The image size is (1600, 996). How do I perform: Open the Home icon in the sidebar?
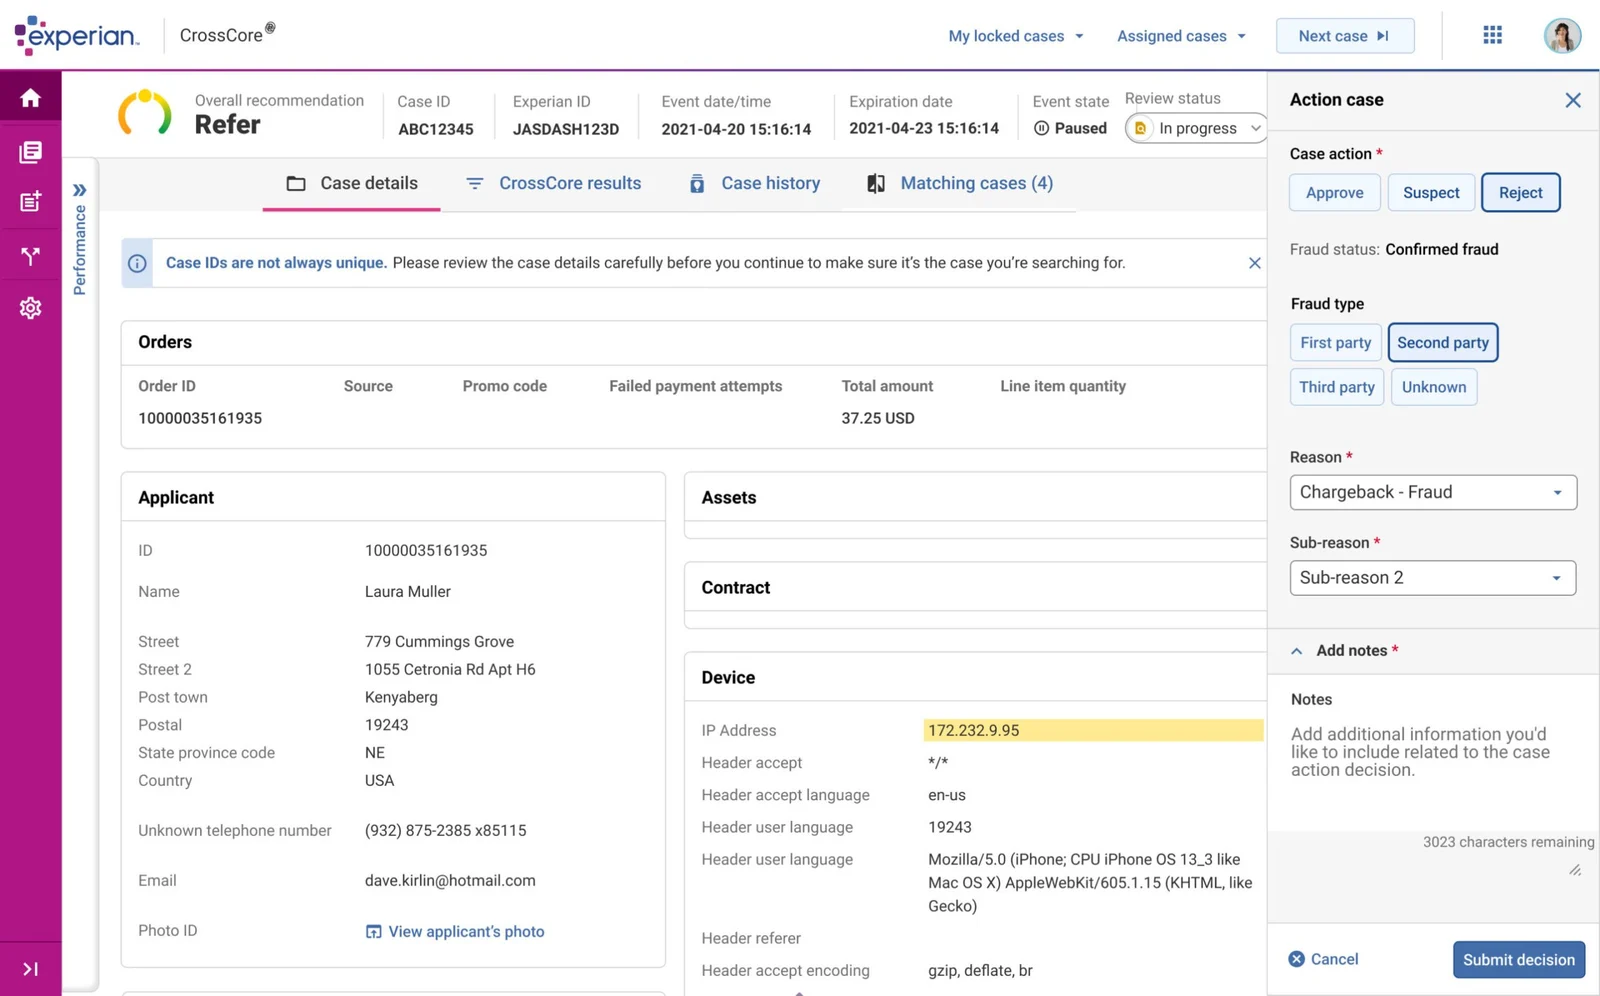30,97
